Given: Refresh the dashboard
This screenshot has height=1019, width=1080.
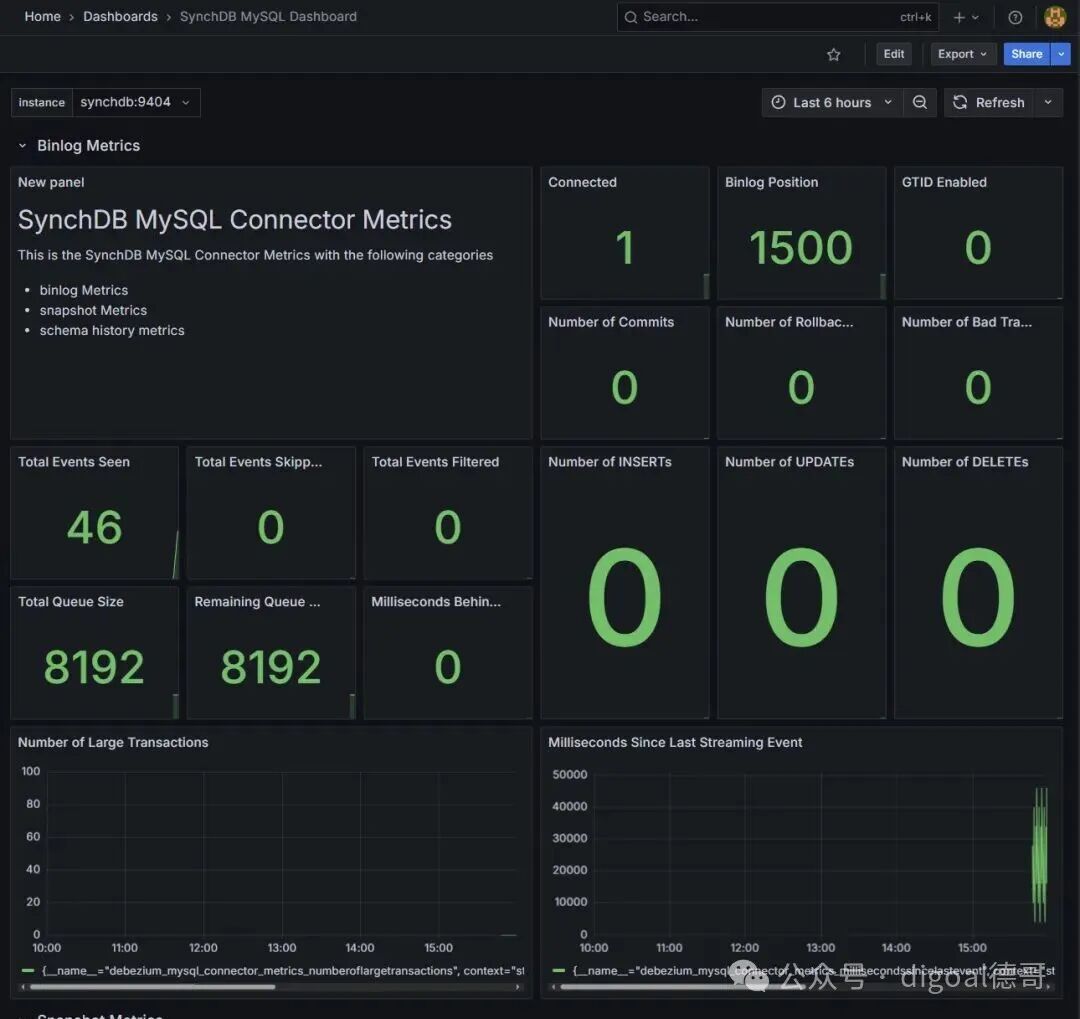Looking at the screenshot, I should pos(988,103).
